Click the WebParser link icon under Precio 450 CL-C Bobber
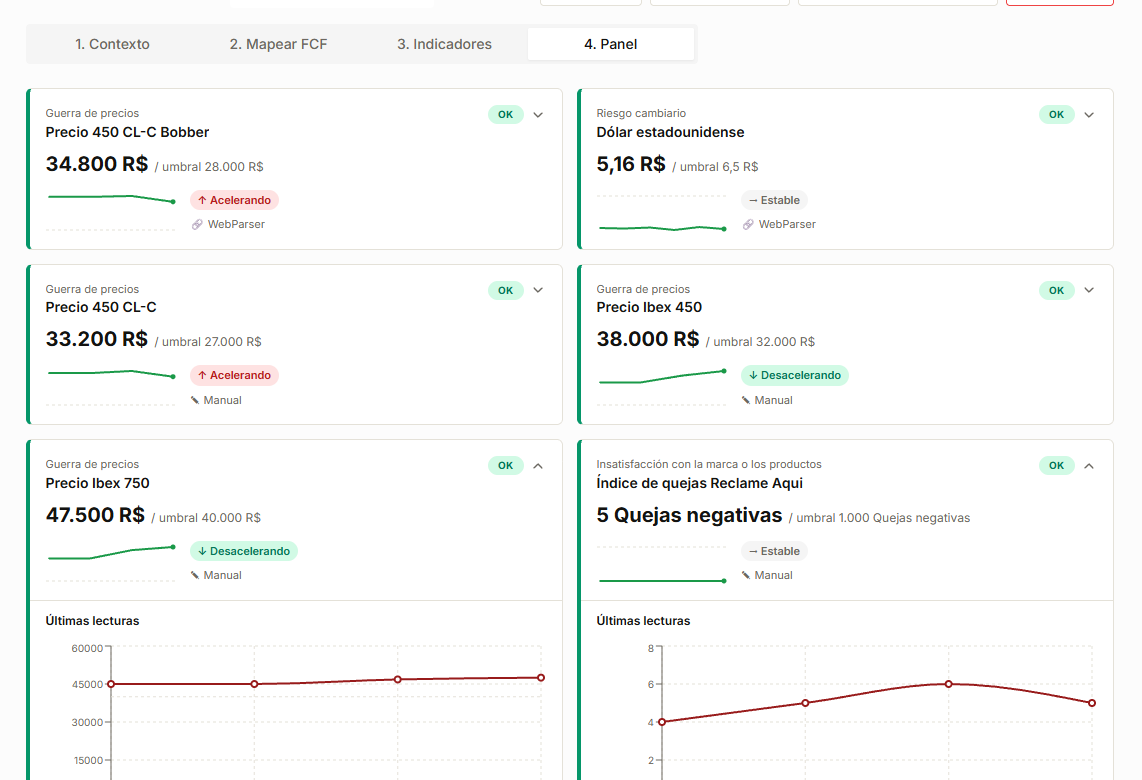The width and height of the screenshot is (1142, 780). [197, 224]
